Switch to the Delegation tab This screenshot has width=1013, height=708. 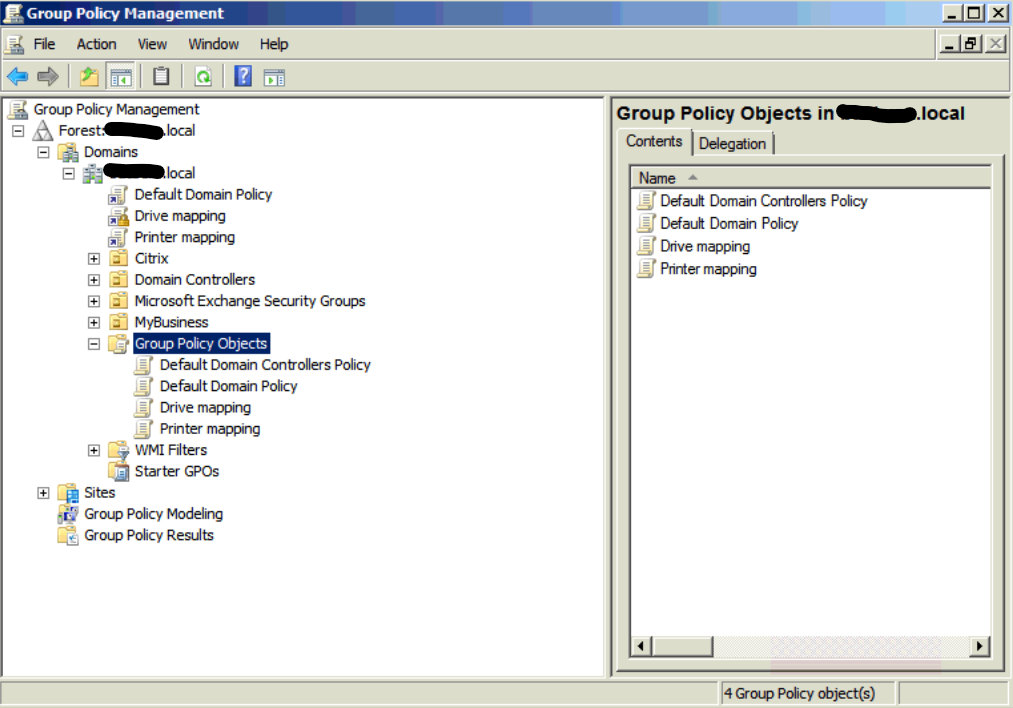click(733, 143)
